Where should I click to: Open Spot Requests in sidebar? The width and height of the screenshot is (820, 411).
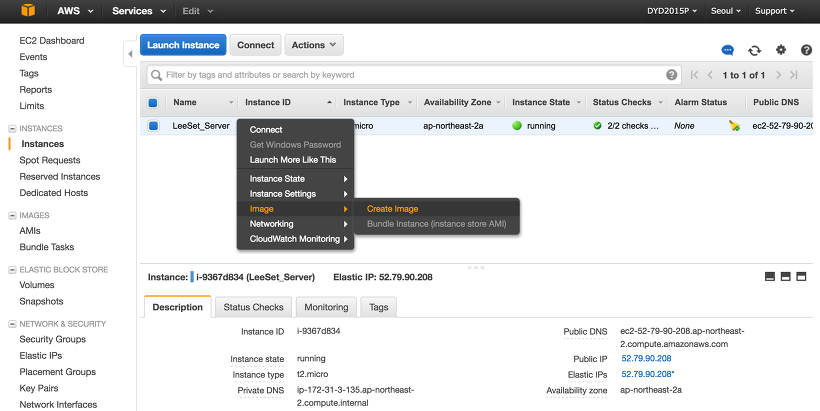click(x=50, y=160)
